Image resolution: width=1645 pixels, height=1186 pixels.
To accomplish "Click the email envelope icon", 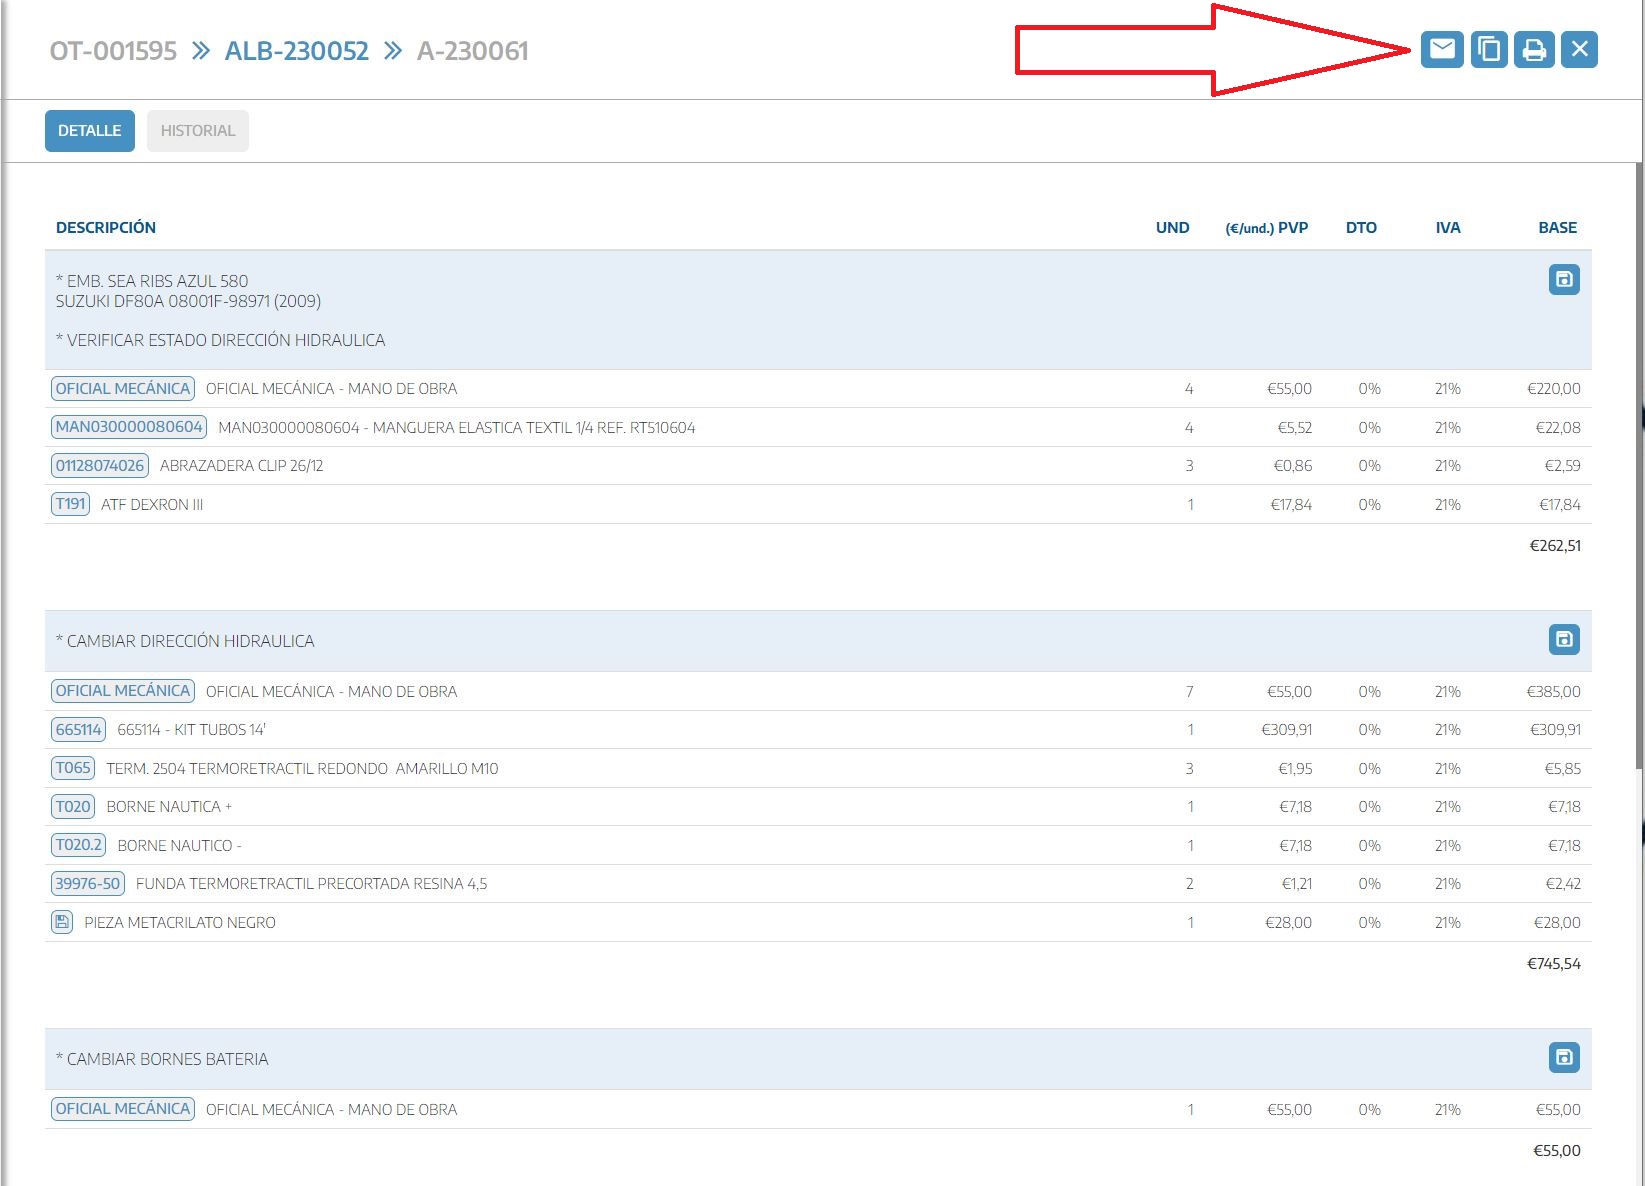I will pyautogui.click(x=1442, y=49).
